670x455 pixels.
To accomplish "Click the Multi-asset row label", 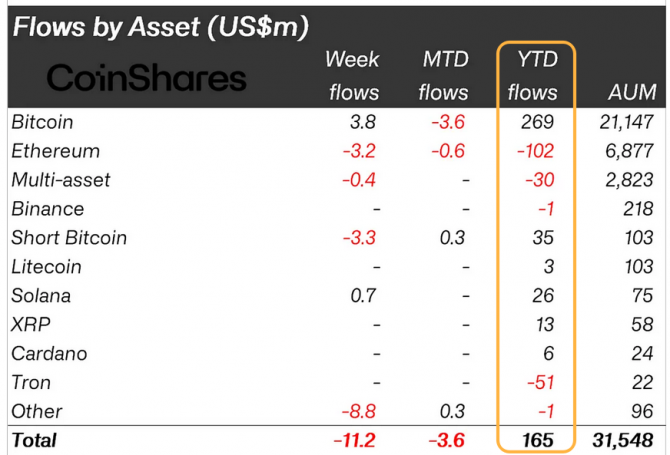I will 61,180.
